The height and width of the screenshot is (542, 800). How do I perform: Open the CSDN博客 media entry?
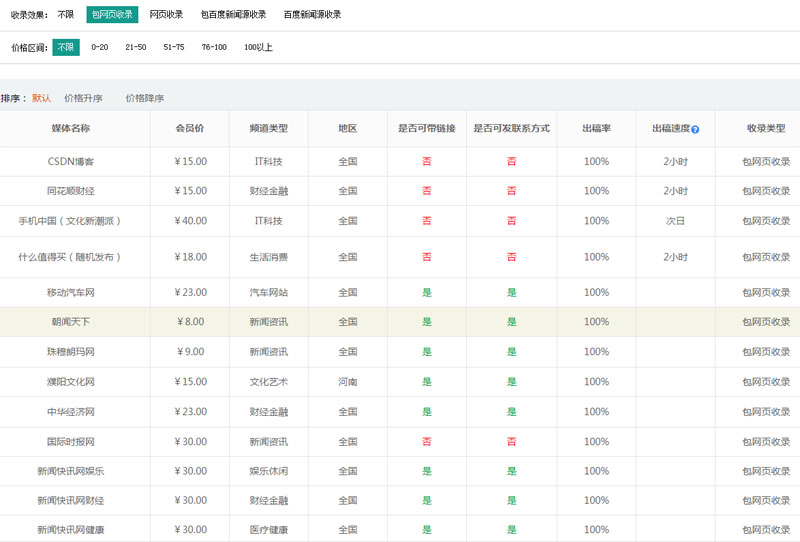point(71,161)
